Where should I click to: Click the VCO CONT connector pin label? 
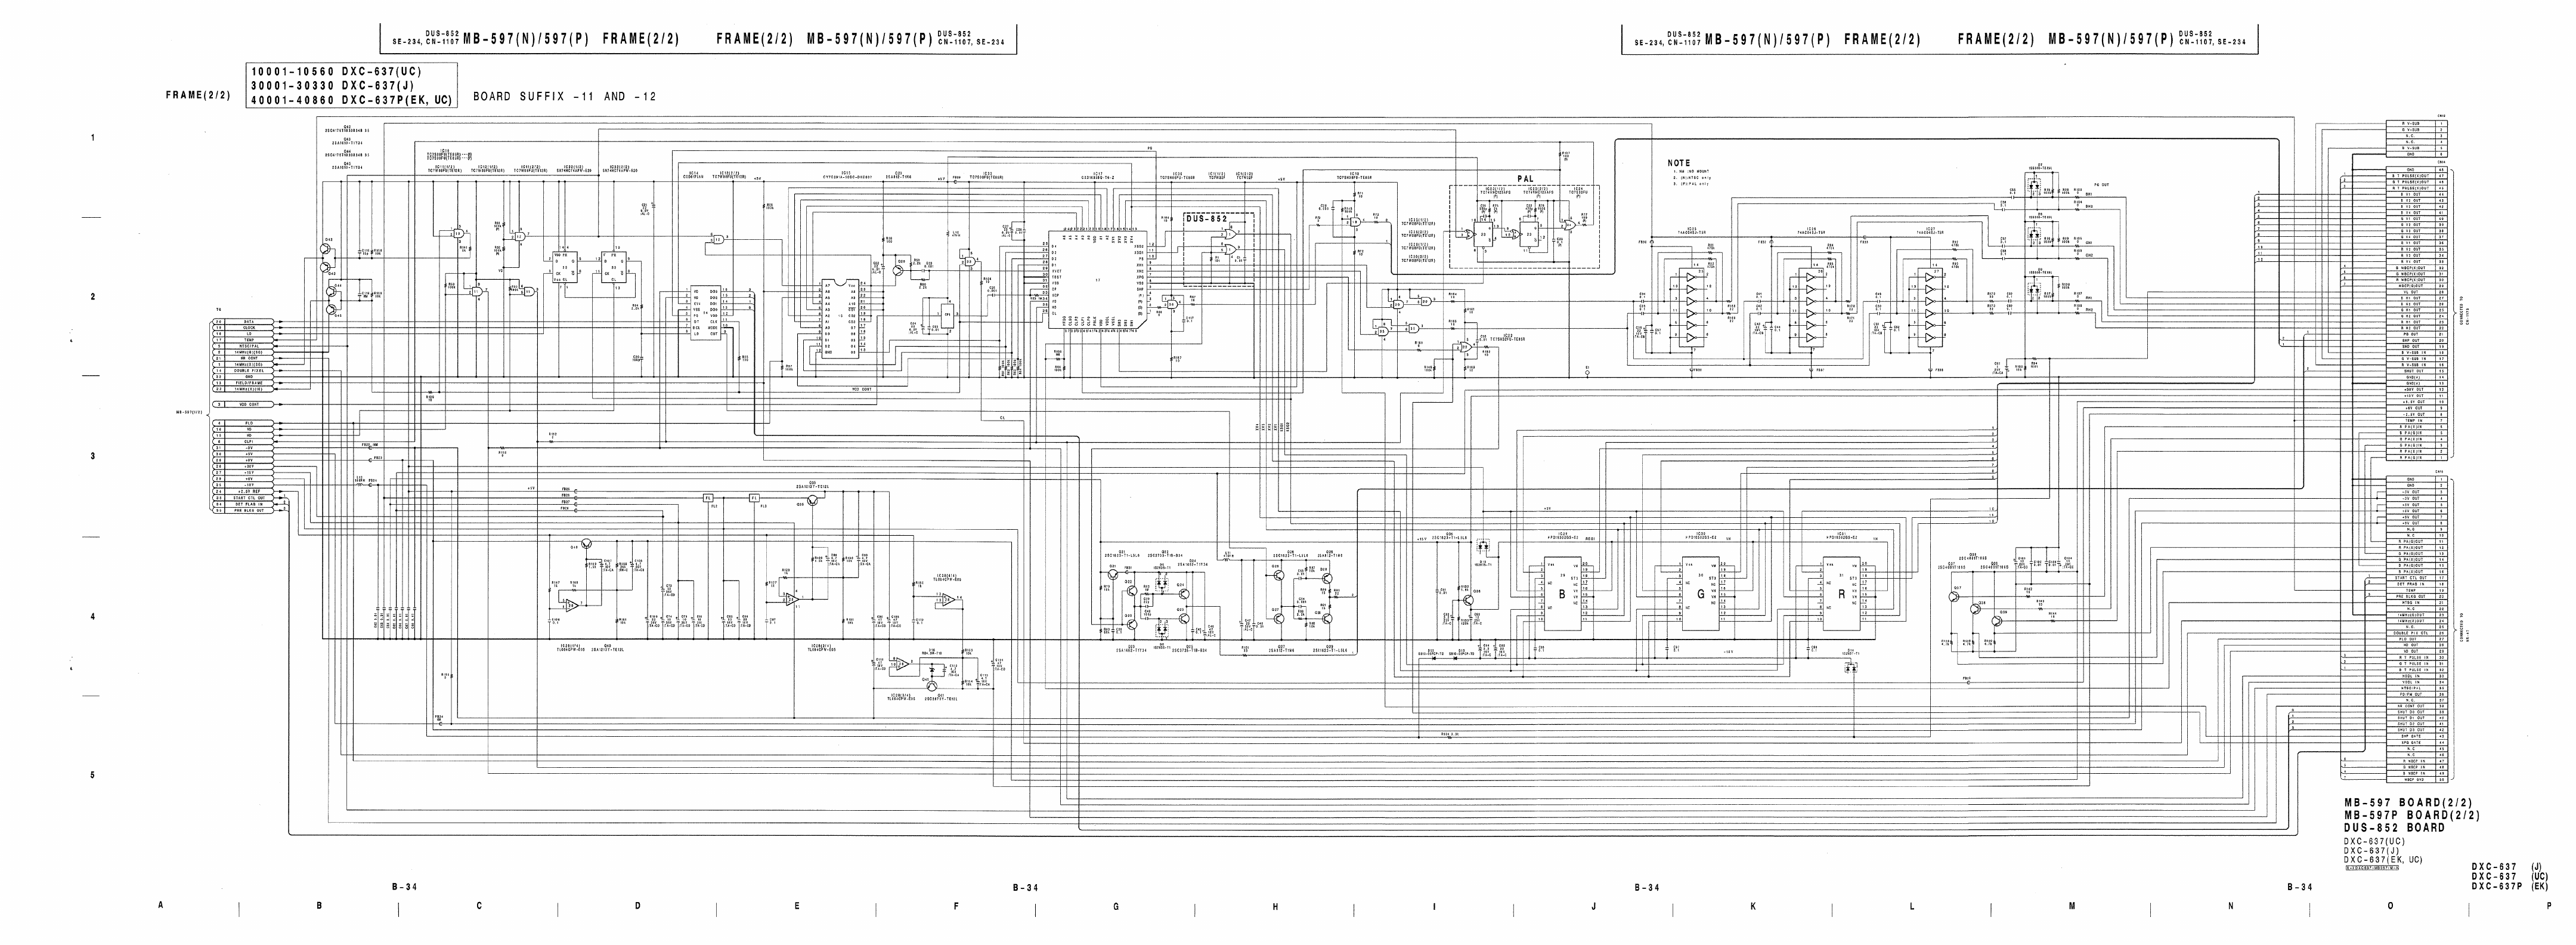pyautogui.click(x=248, y=404)
